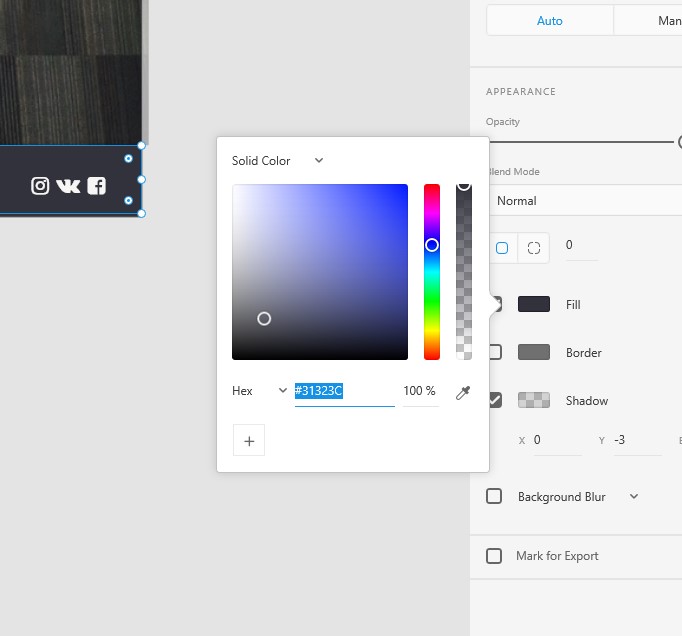
Task: Click the right-middle resize handle of selection
Action: (x=141, y=179)
